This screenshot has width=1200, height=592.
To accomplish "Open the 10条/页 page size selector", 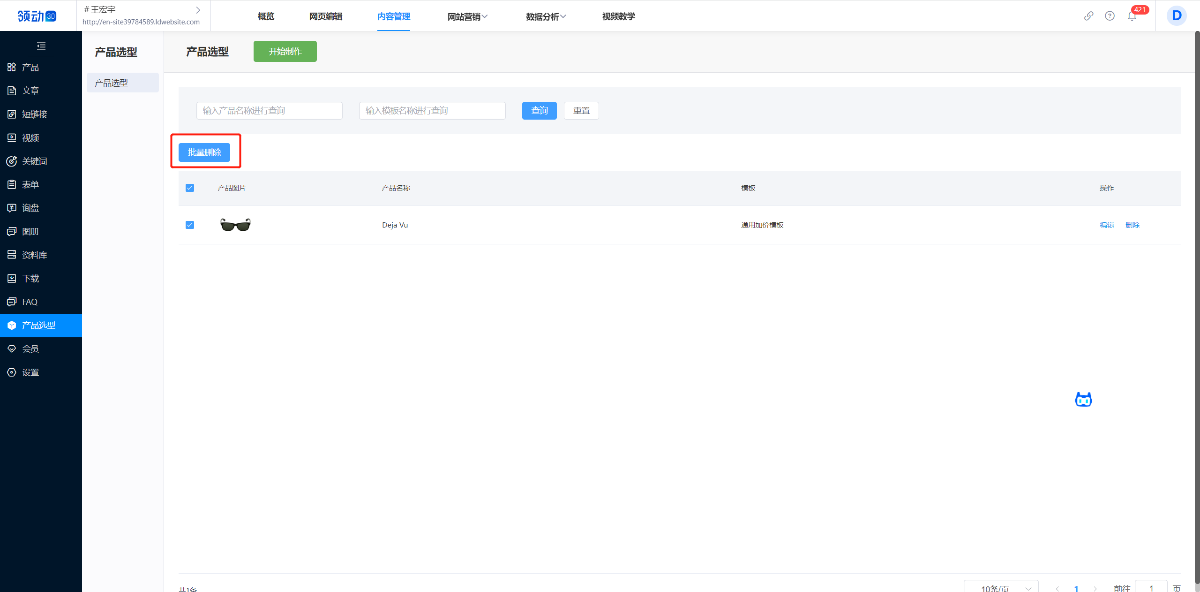I will (1000, 587).
